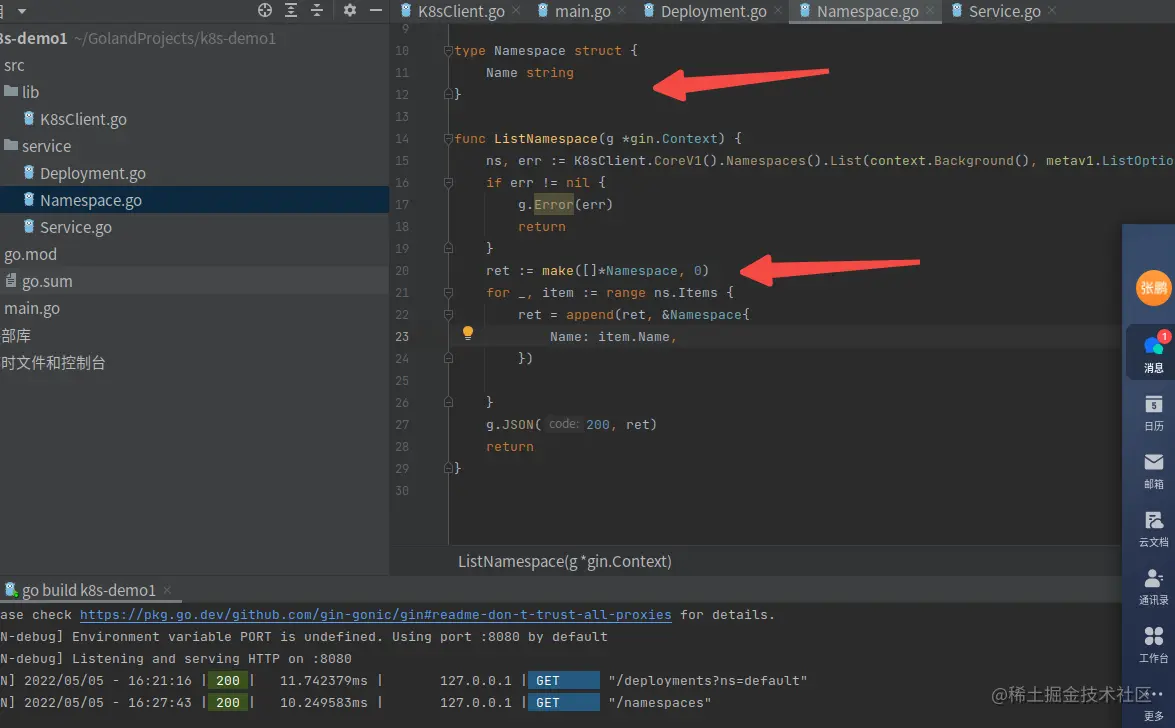Open the pkg.go.dev gin proxies link
Image resolution: width=1175 pixels, height=728 pixels.
[375, 615]
